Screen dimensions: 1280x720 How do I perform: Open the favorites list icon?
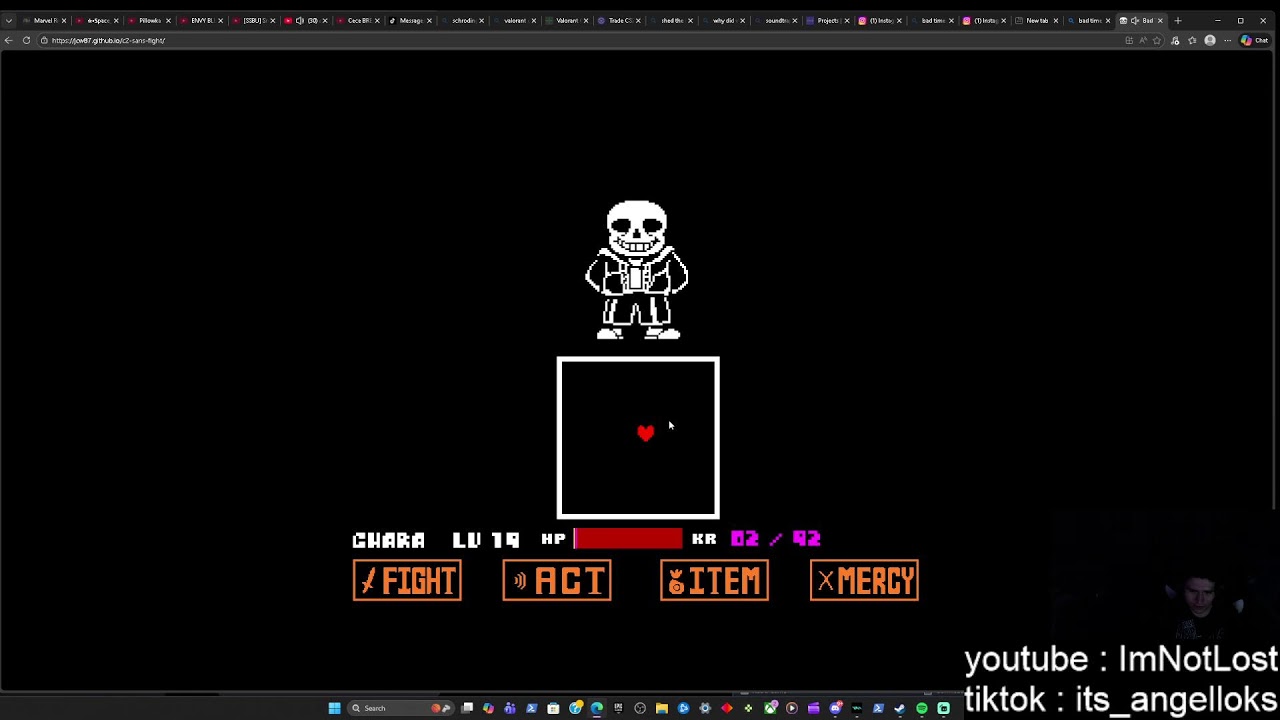(1191, 40)
